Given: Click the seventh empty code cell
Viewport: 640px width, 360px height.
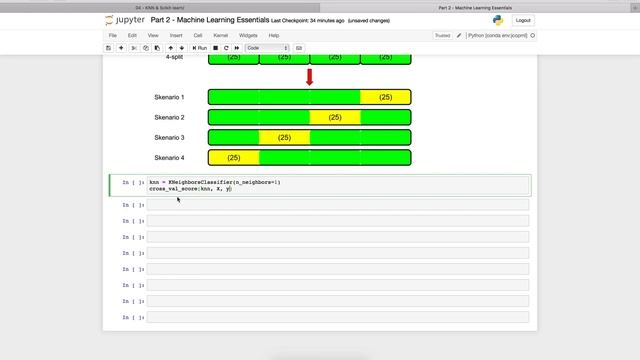Looking at the screenshot, I should [x=338, y=301].
